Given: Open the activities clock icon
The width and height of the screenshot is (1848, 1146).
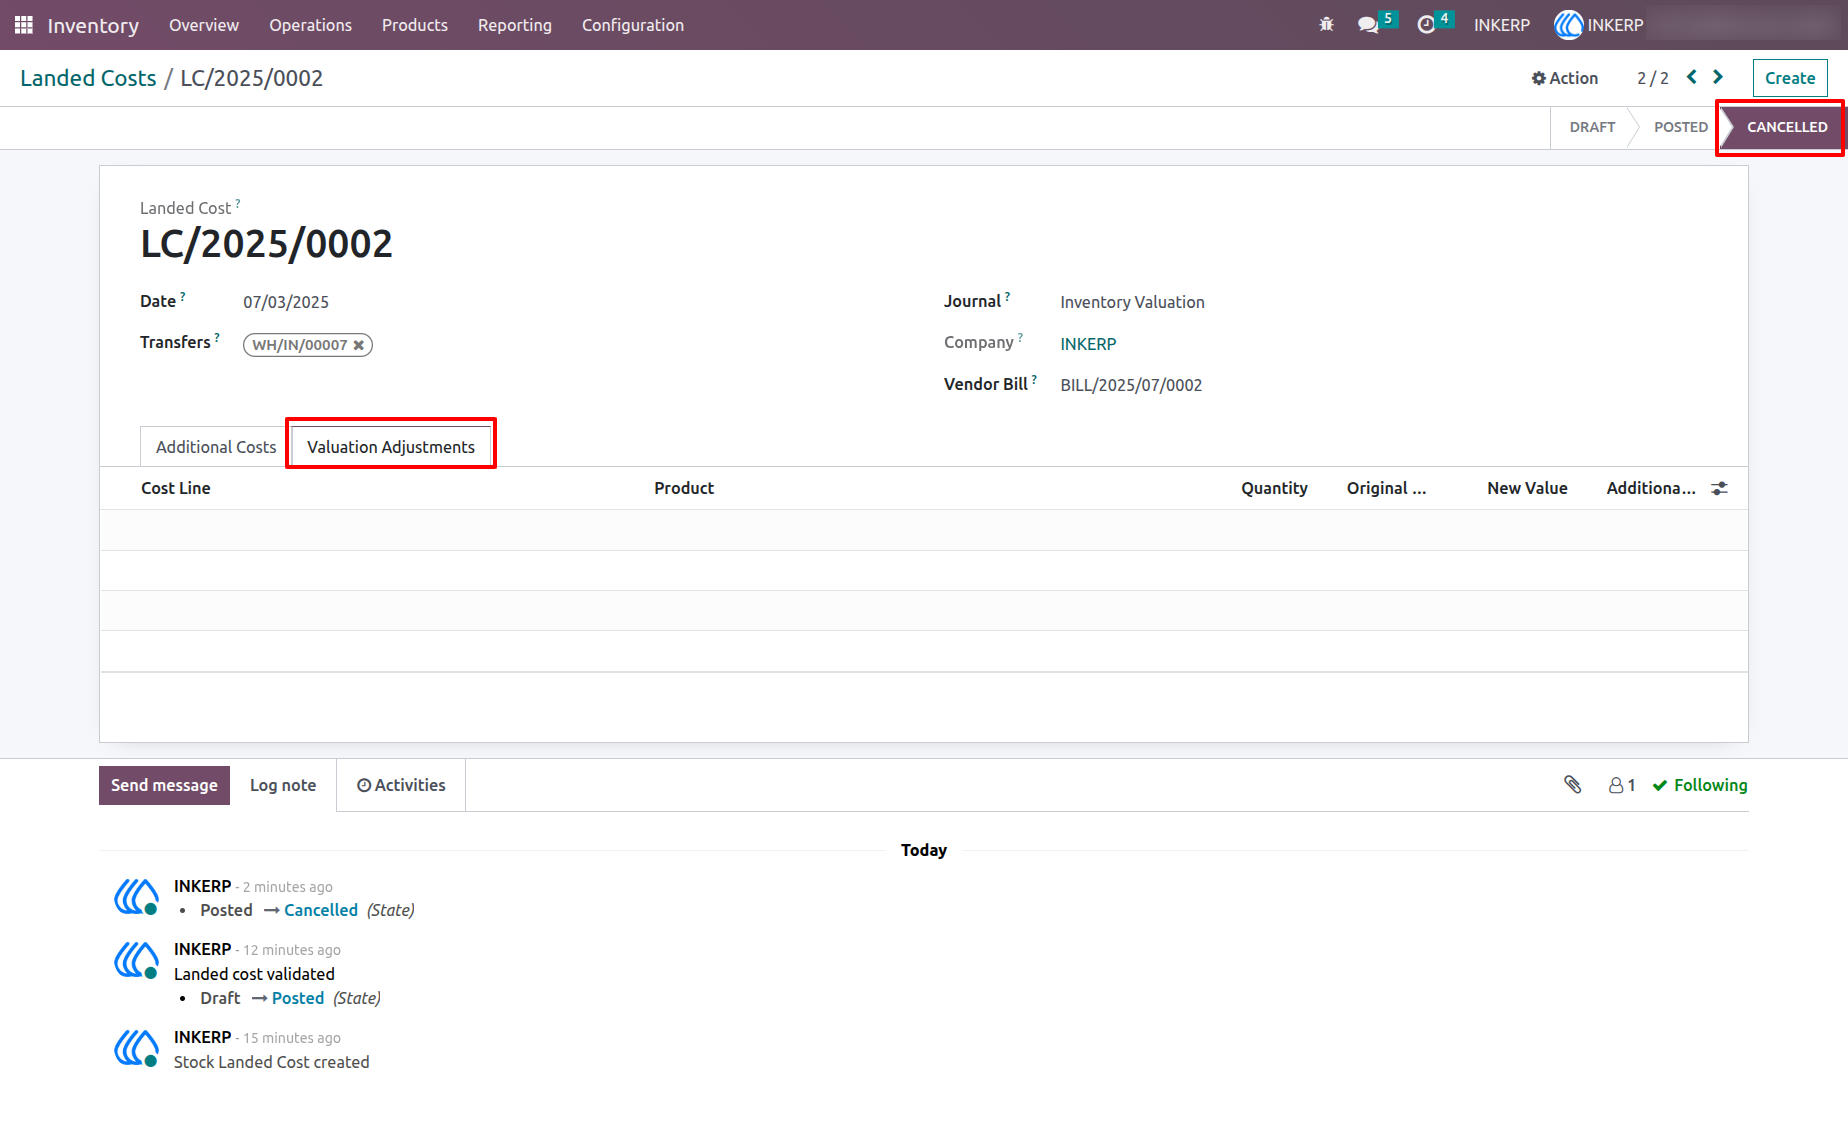Looking at the screenshot, I should (1426, 25).
